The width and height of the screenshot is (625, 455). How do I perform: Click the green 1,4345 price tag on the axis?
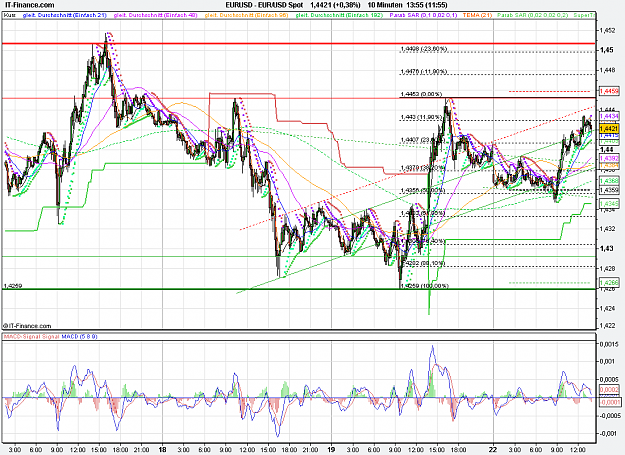[609, 204]
